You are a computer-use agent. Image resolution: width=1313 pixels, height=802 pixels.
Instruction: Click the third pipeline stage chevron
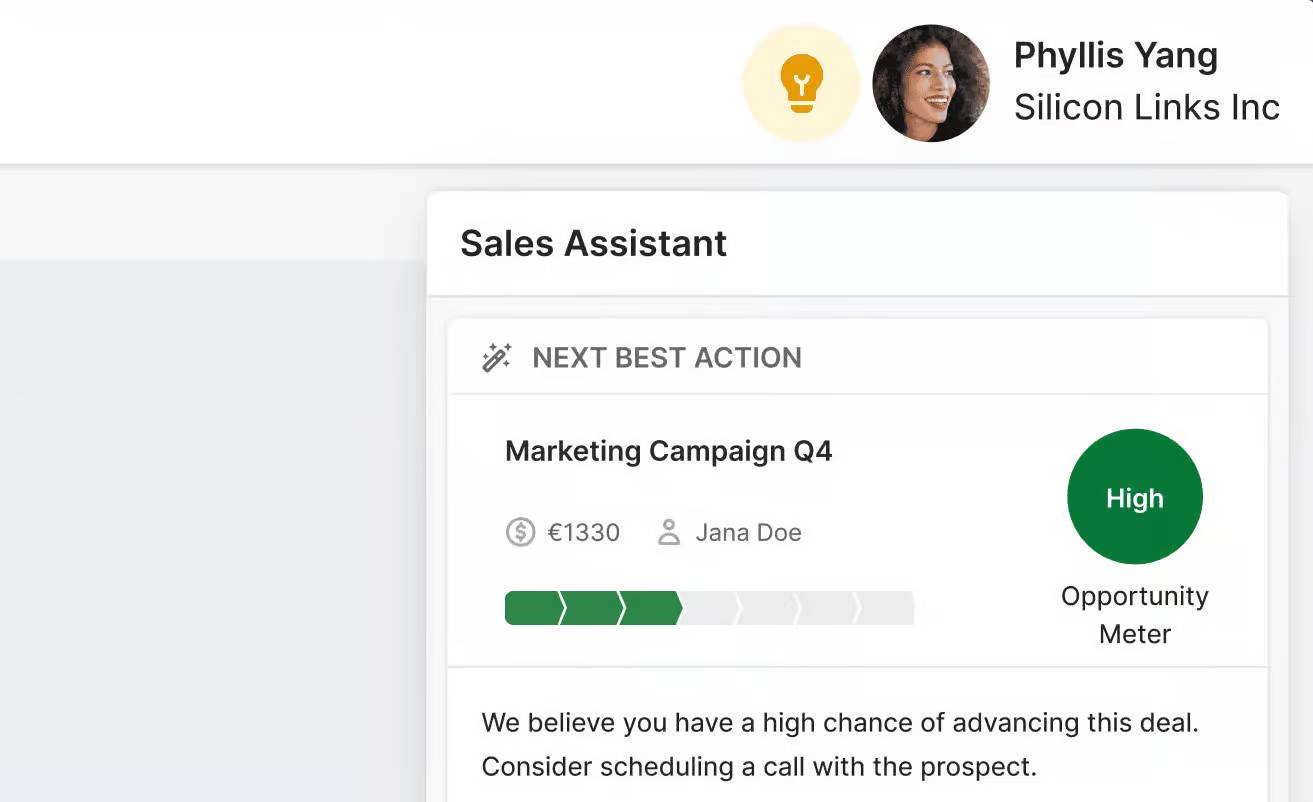[650, 607]
